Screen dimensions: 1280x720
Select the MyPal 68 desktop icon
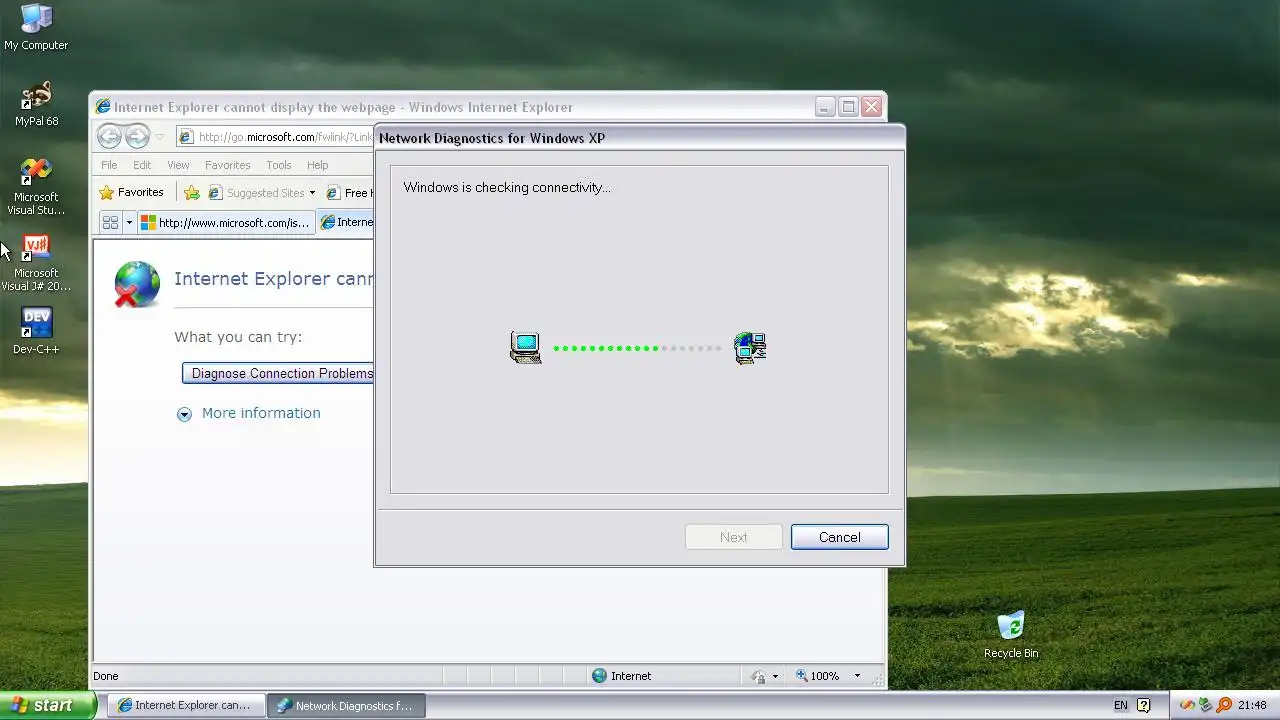[36, 104]
